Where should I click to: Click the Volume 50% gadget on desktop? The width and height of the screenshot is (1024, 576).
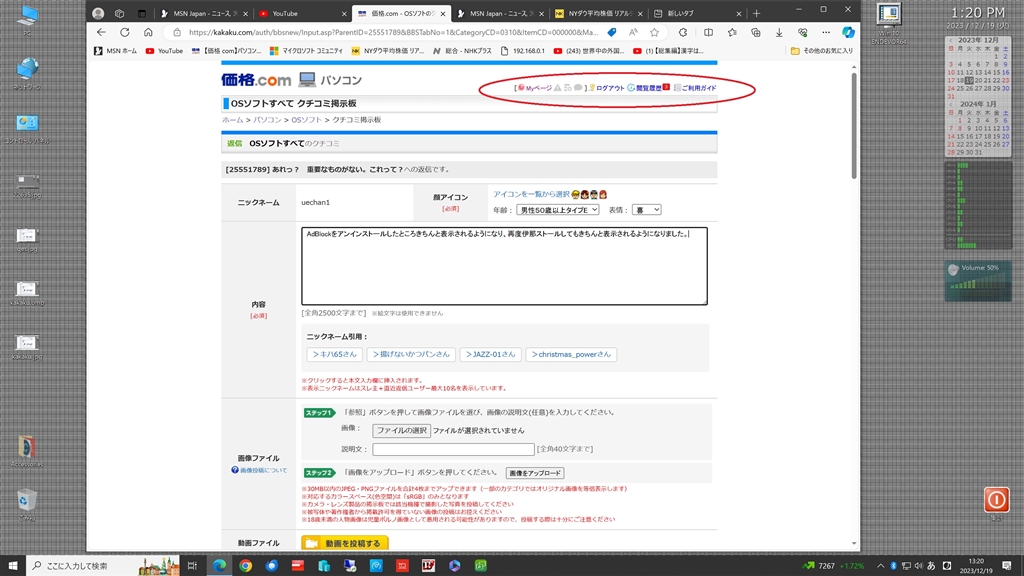point(978,281)
